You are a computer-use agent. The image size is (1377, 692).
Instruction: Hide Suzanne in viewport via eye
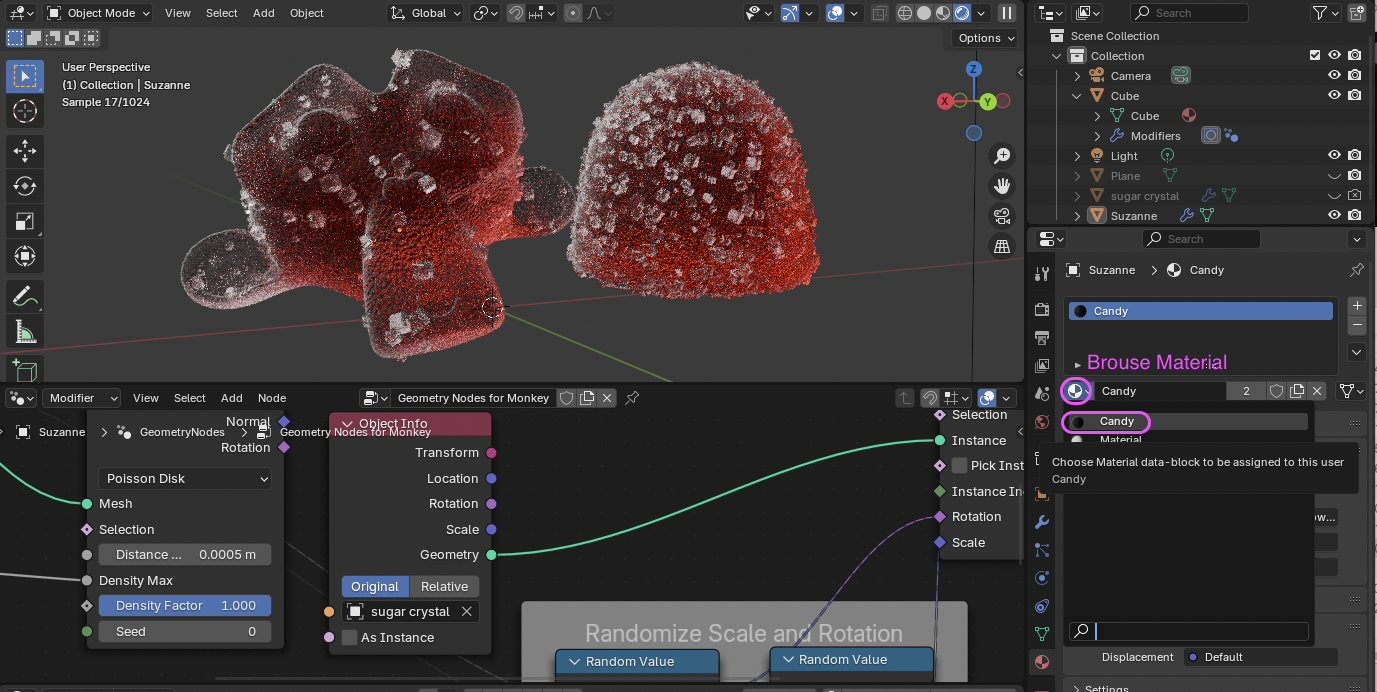(x=1334, y=216)
